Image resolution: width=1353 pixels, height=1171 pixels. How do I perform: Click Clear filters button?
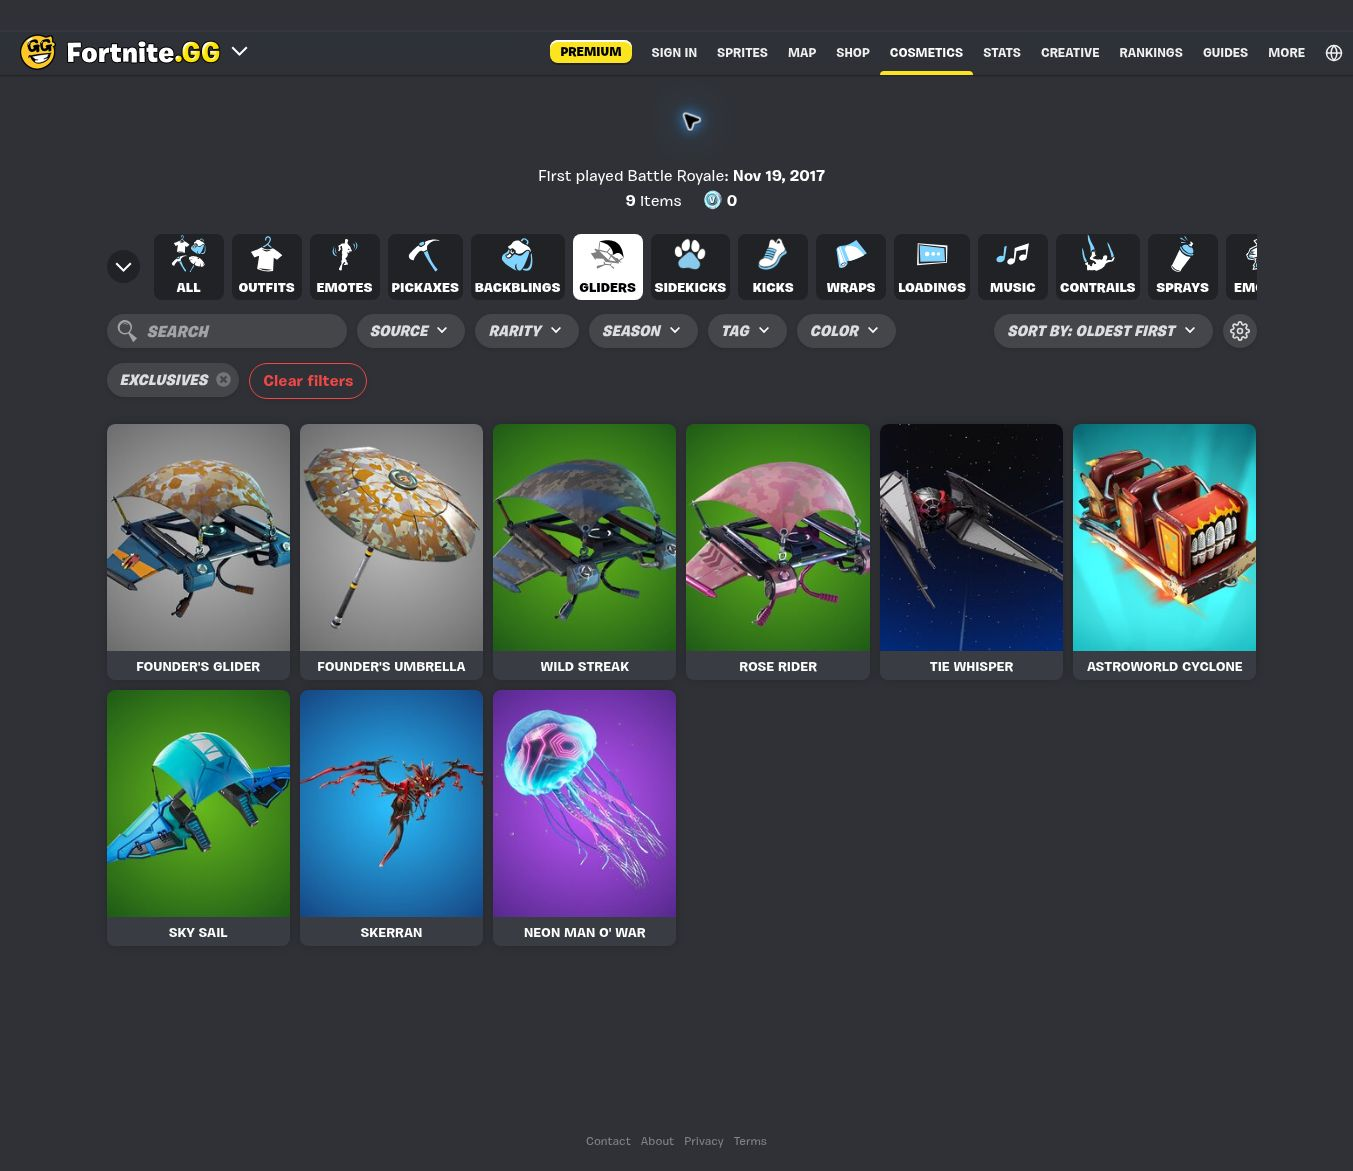(308, 381)
